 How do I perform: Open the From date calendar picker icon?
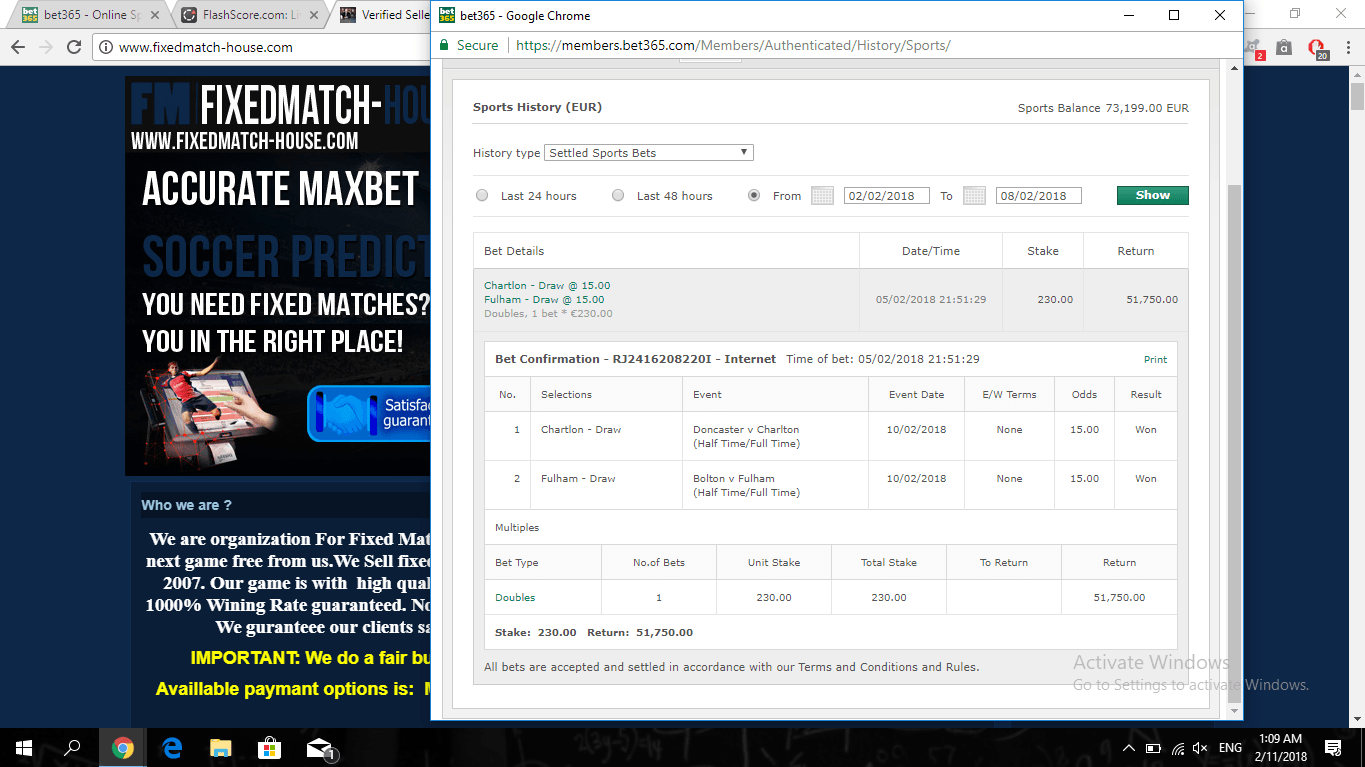click(822, 196)
